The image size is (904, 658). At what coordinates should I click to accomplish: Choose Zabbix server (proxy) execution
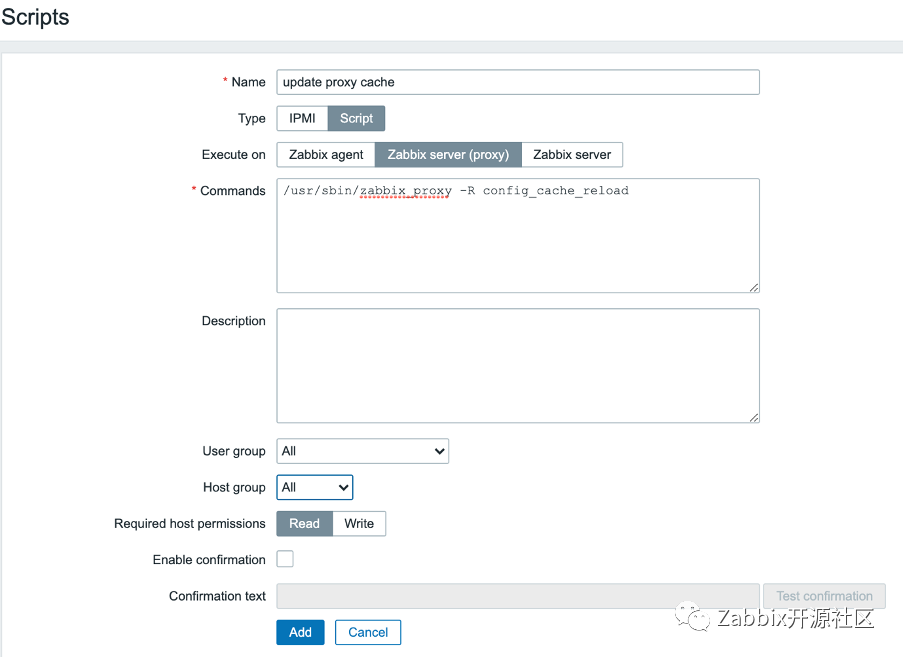point(448,155)
